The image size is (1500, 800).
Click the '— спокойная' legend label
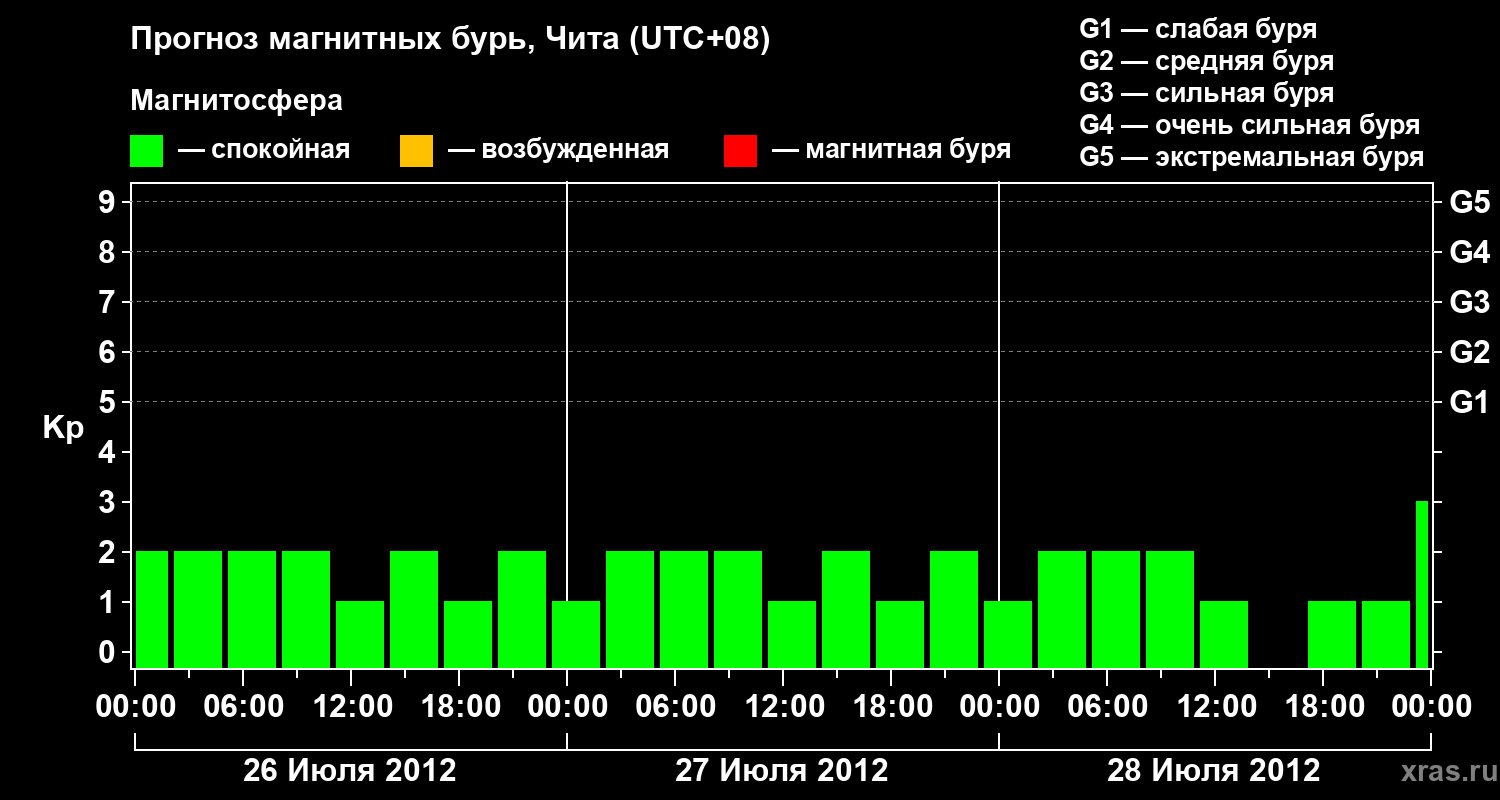pyautogui.click(x=264, y=151)
